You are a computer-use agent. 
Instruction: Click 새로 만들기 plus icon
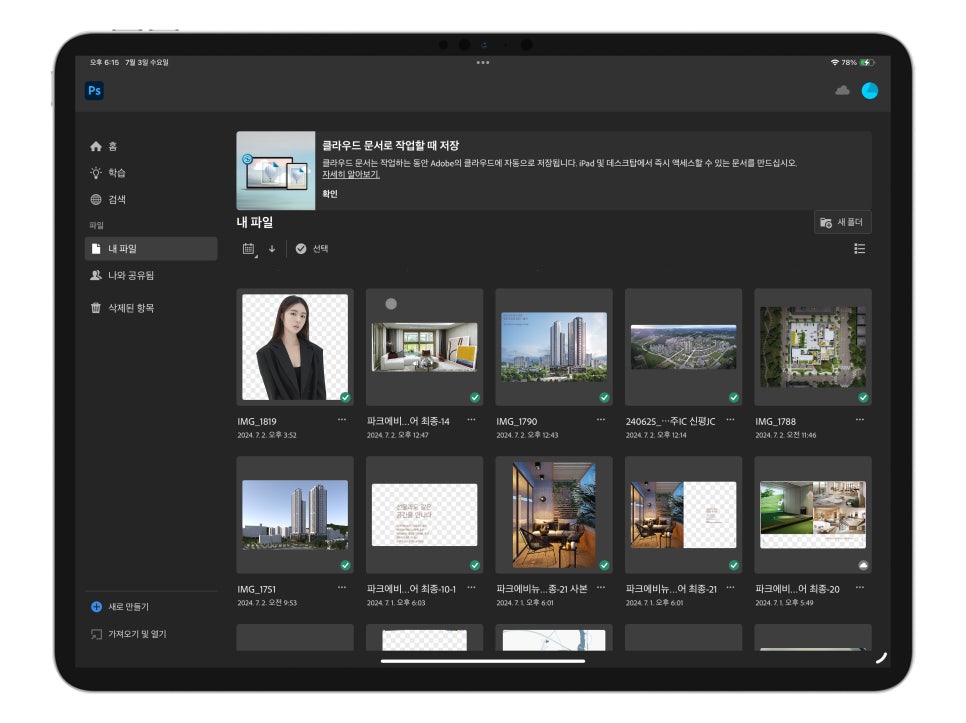click(96, 607)
